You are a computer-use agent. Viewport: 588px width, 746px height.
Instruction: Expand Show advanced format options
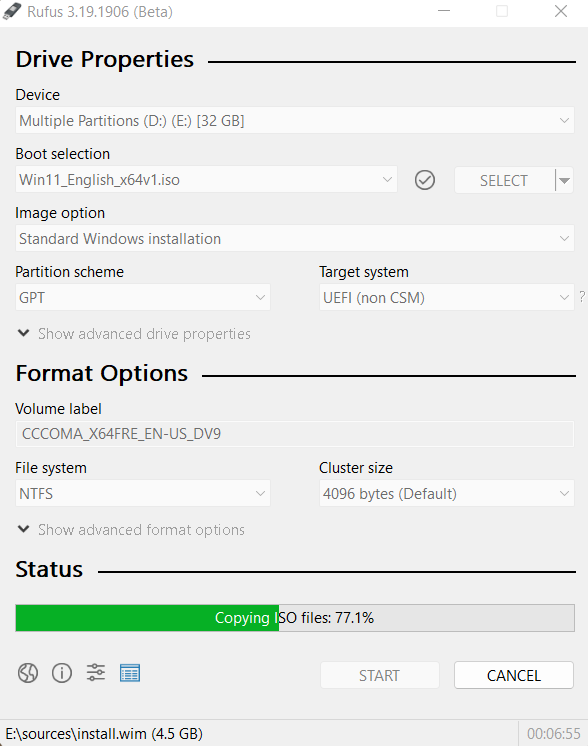click(x=131, y=530)
